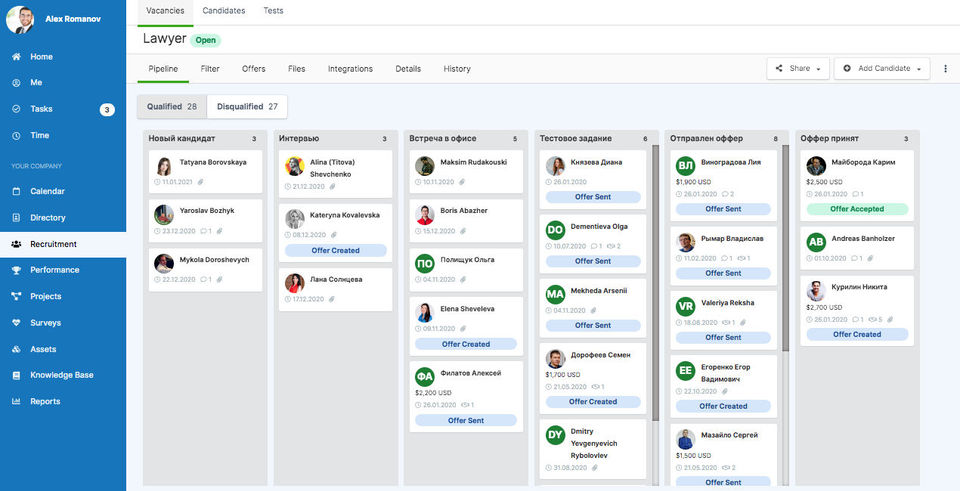Click the DO avatar of Dementieva Olga
Viewport: 960px width, 491px height.
click(x=555, y=230)
